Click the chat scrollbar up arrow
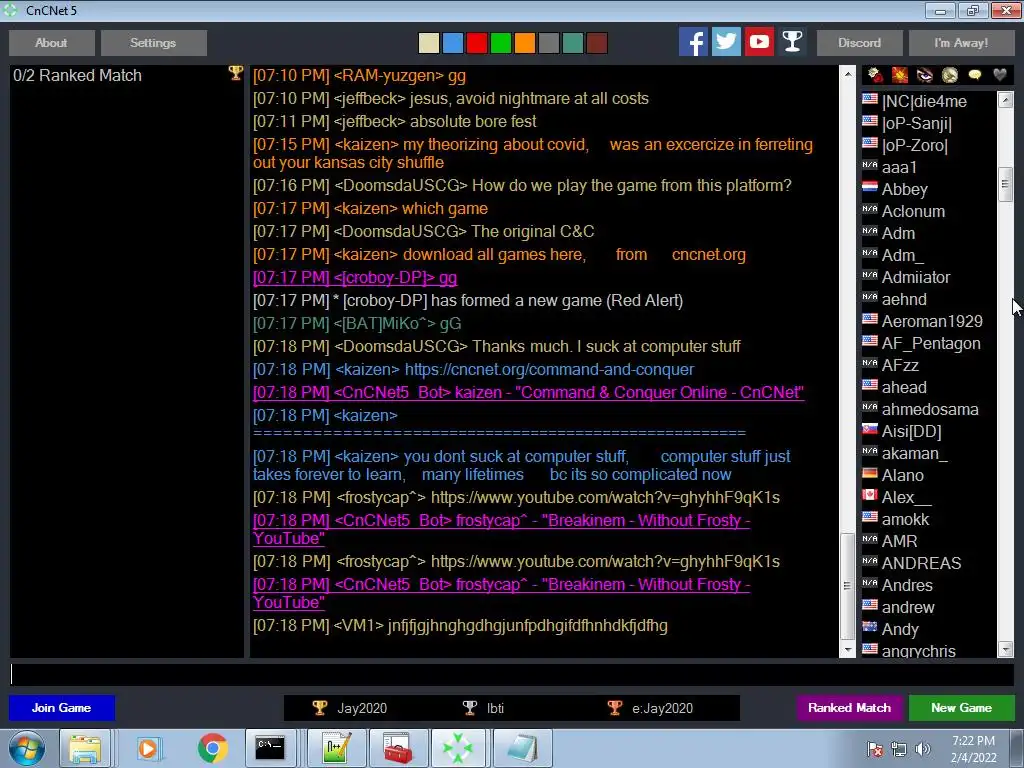The image size is (1024, 768). pos(848,74)
